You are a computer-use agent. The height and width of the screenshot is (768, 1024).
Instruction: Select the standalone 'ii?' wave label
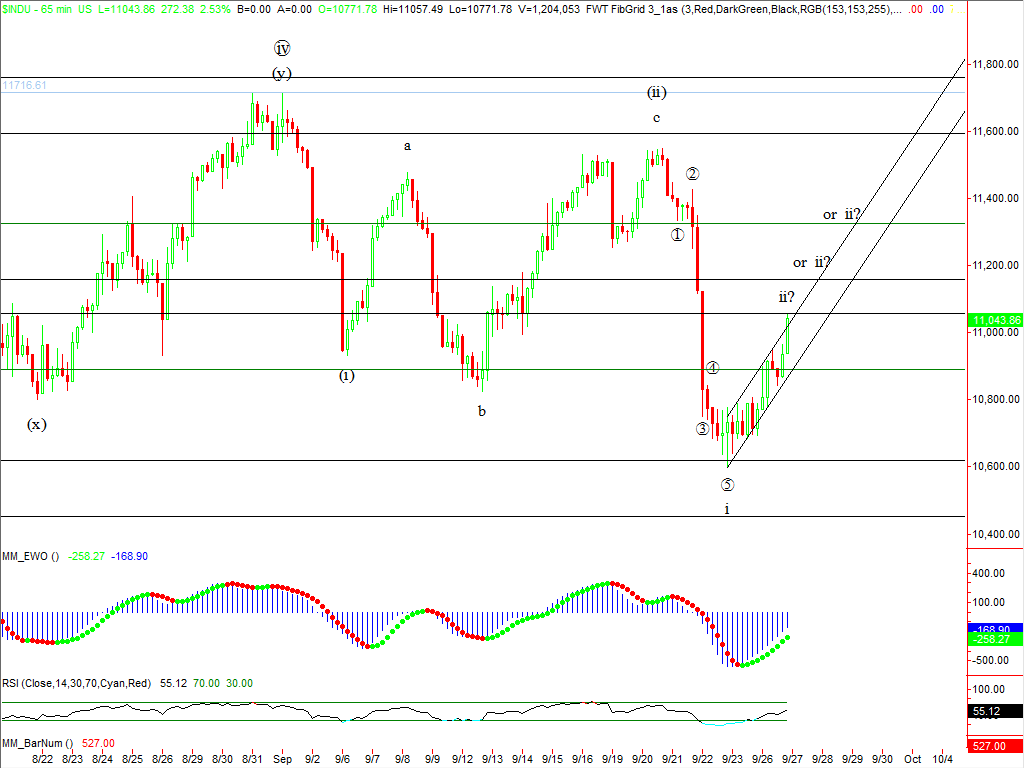(787, 297)
